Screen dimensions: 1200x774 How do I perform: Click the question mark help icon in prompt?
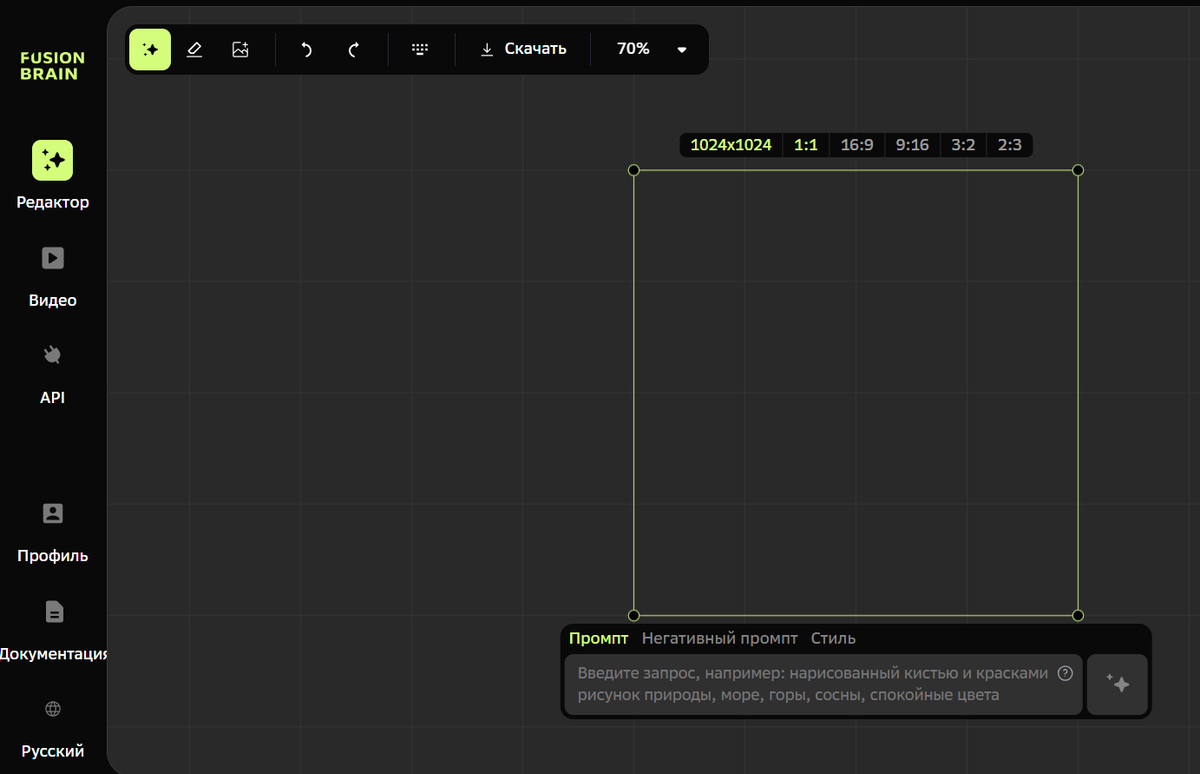1065,673
